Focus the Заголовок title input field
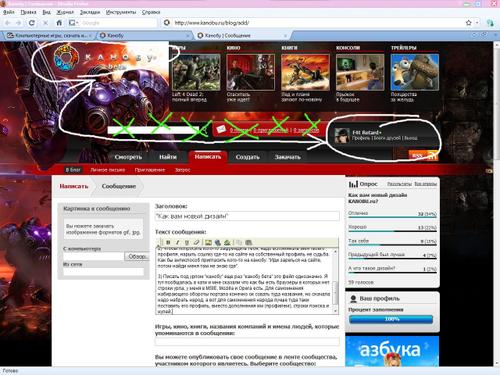Viewport: 500px width, 375px height. [x=247, y=216]
